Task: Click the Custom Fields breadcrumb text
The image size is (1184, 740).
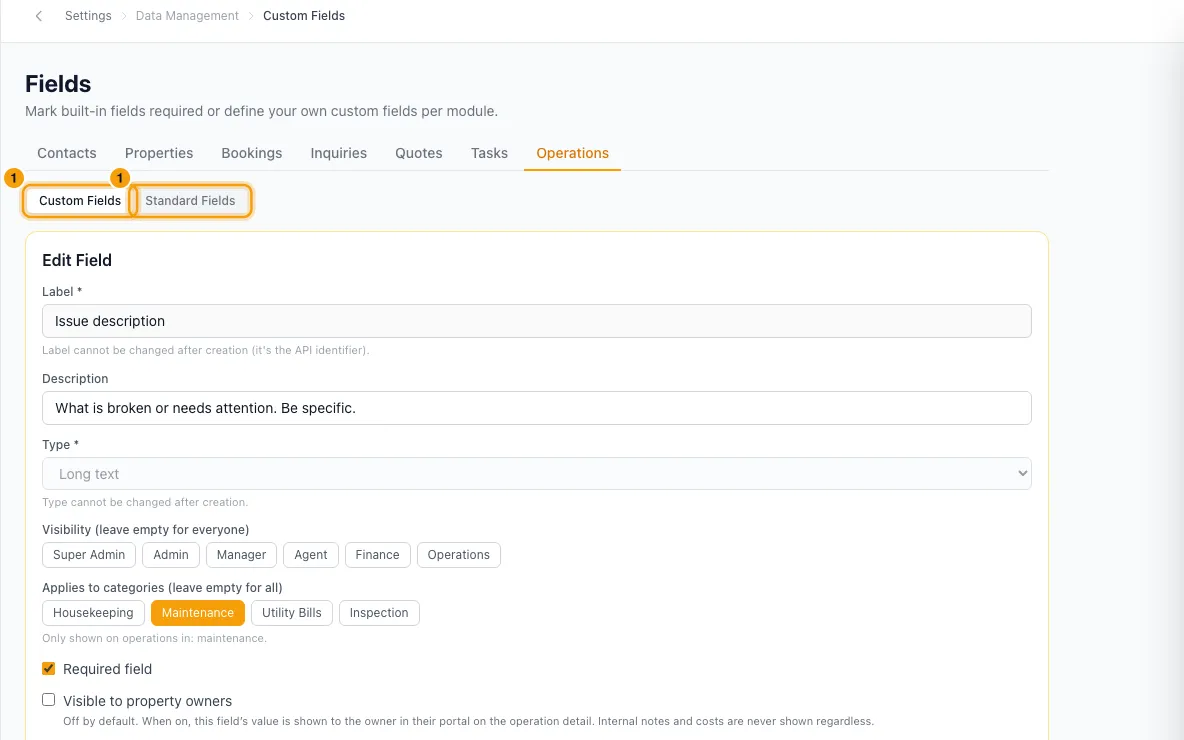Action: click(304, 16)
